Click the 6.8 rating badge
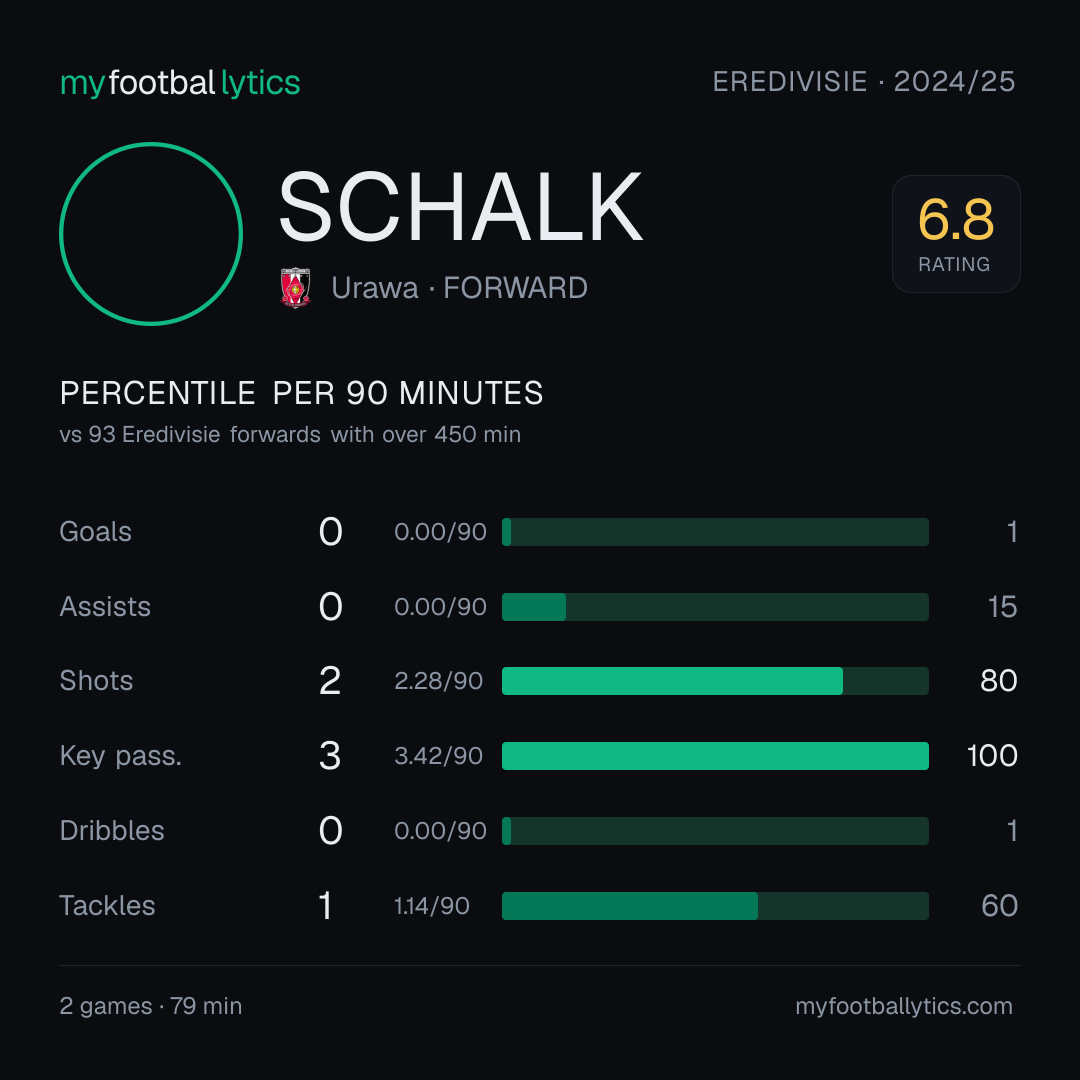The height and width of the screenshot is (1080, 1080). tap(956, 233)
